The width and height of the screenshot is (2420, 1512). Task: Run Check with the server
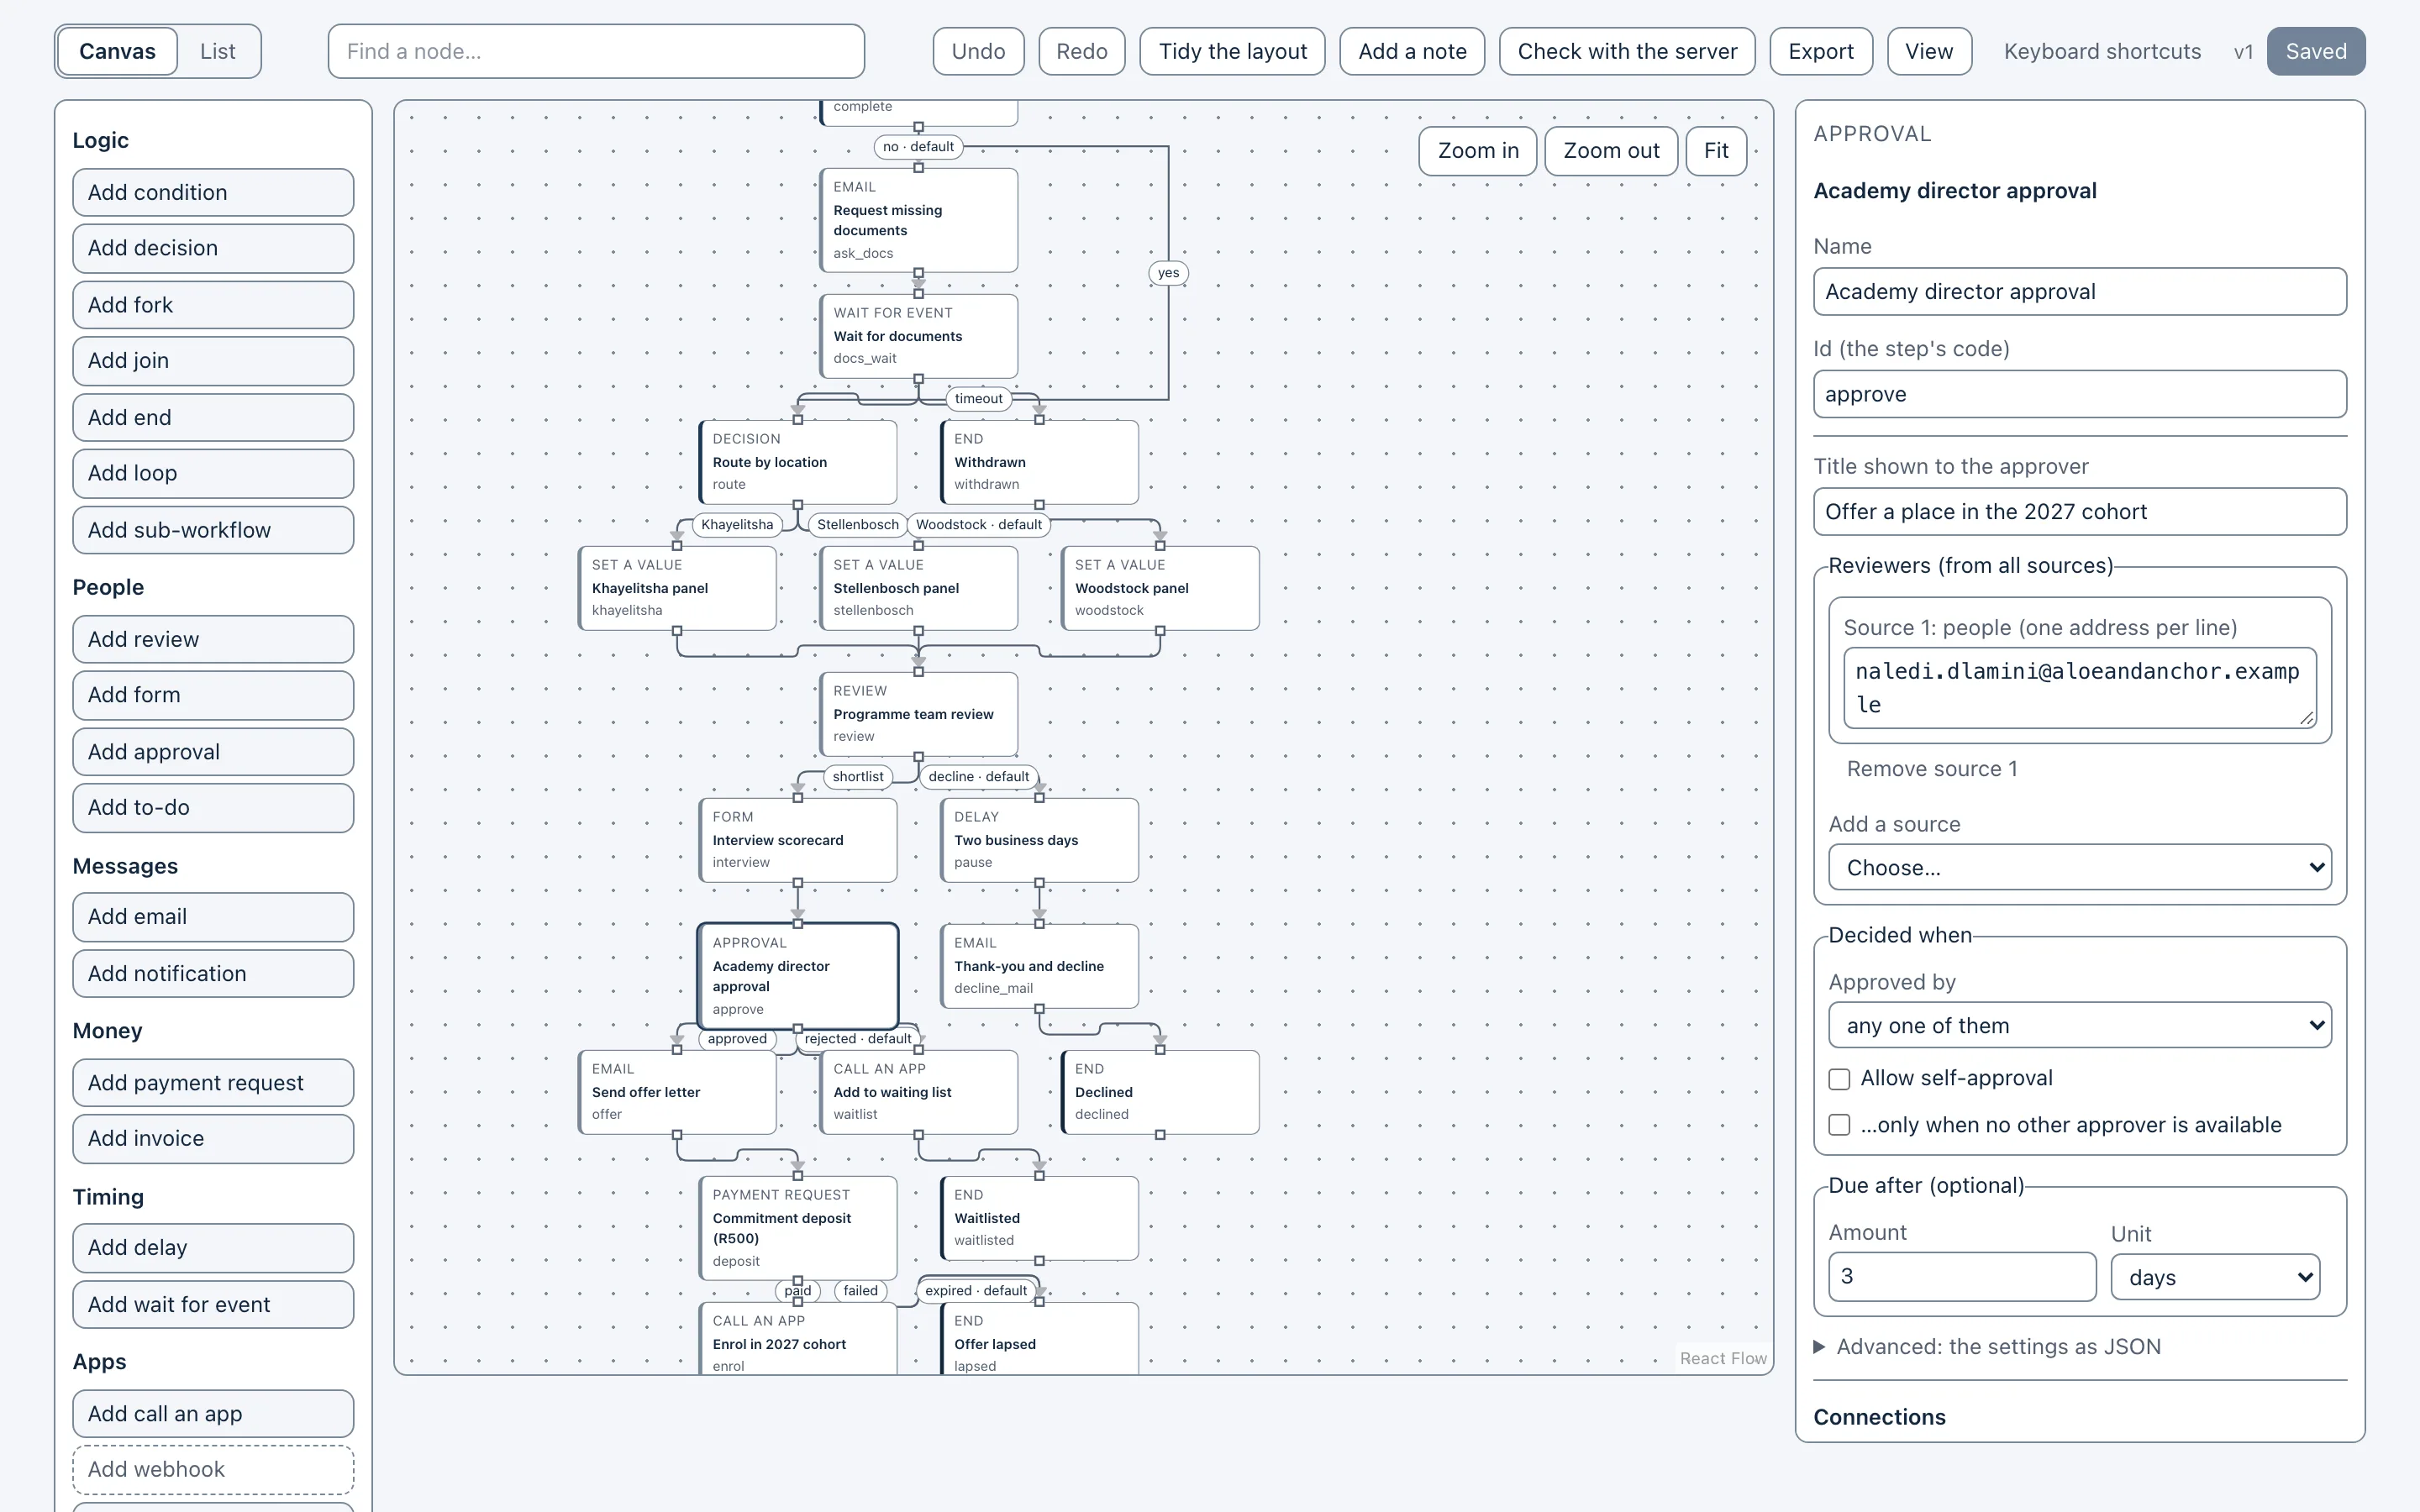click(x=1627, y=51)
